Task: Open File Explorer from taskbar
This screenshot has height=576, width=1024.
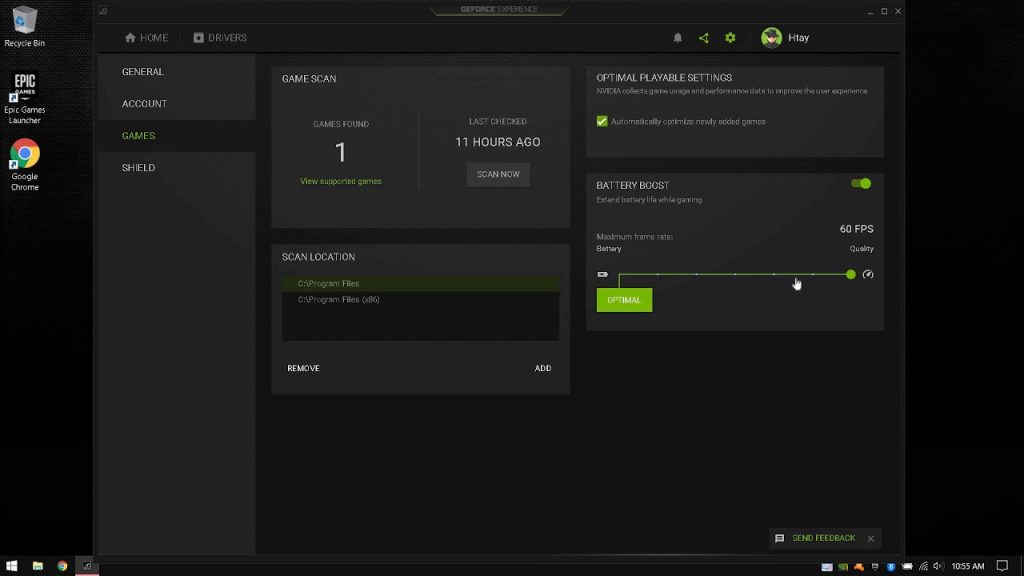Action: (x=37, y=566)
